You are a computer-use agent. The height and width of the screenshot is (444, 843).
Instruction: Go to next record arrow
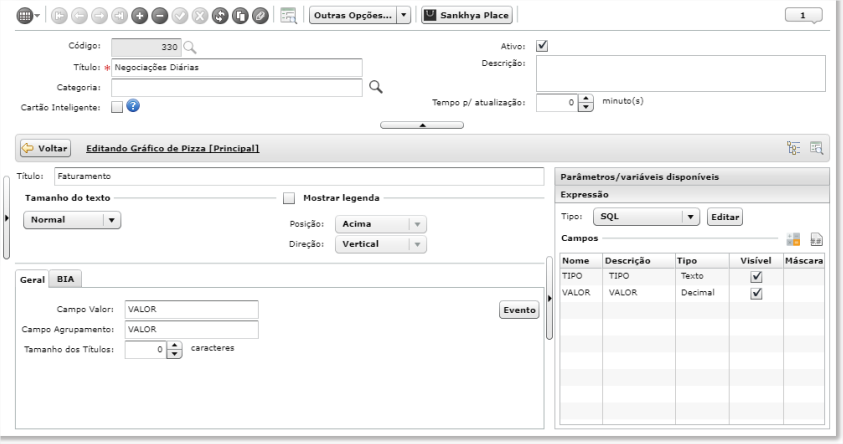tap(99, 16)
